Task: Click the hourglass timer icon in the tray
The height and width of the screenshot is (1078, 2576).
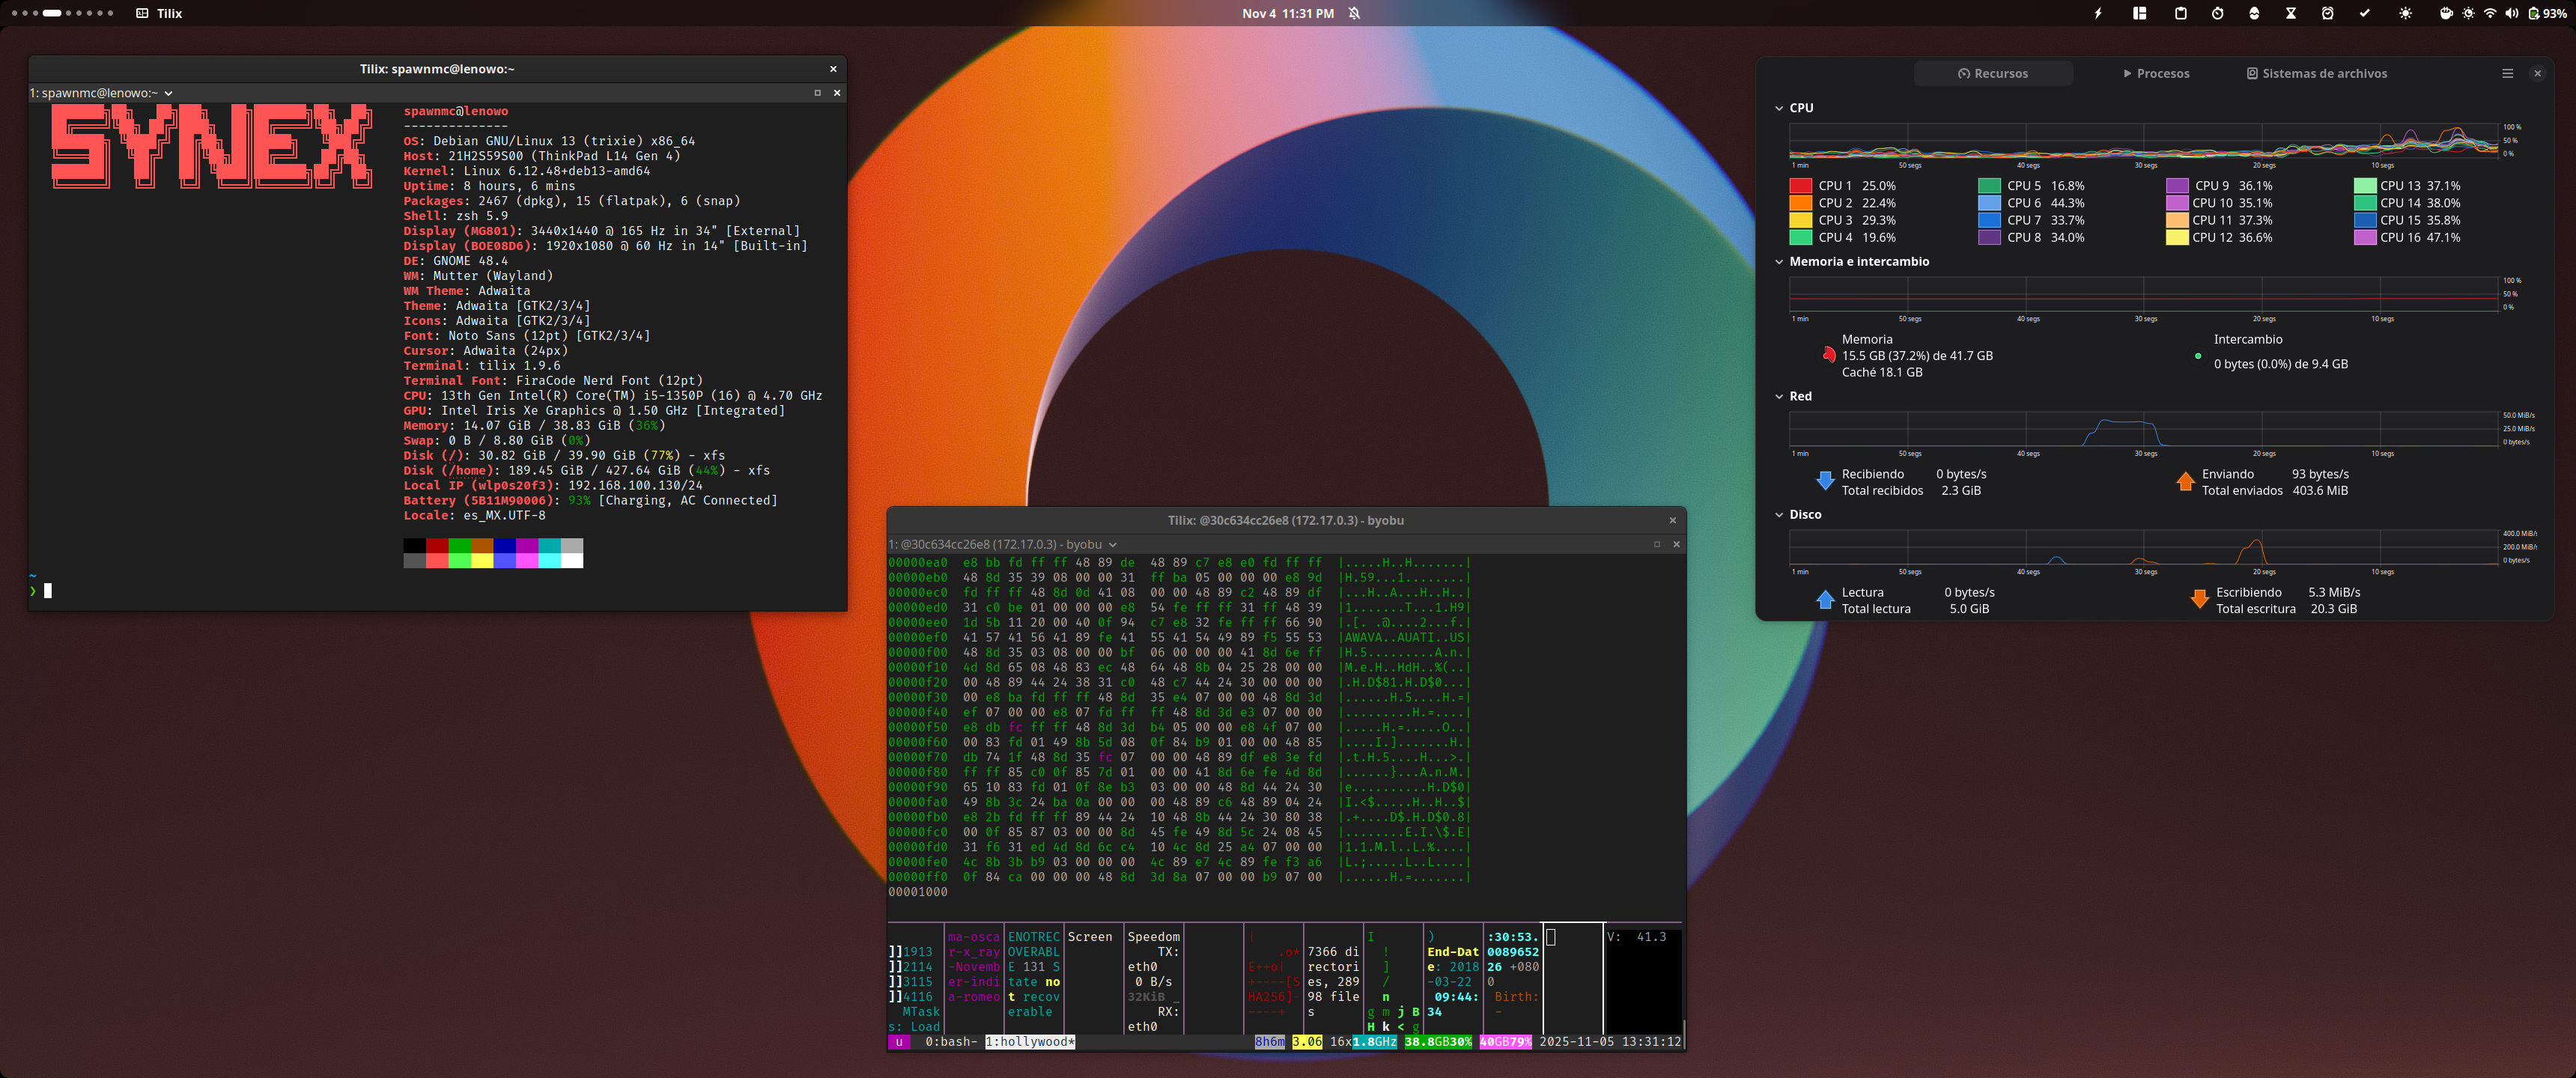Action: [x=2291, y=14]
